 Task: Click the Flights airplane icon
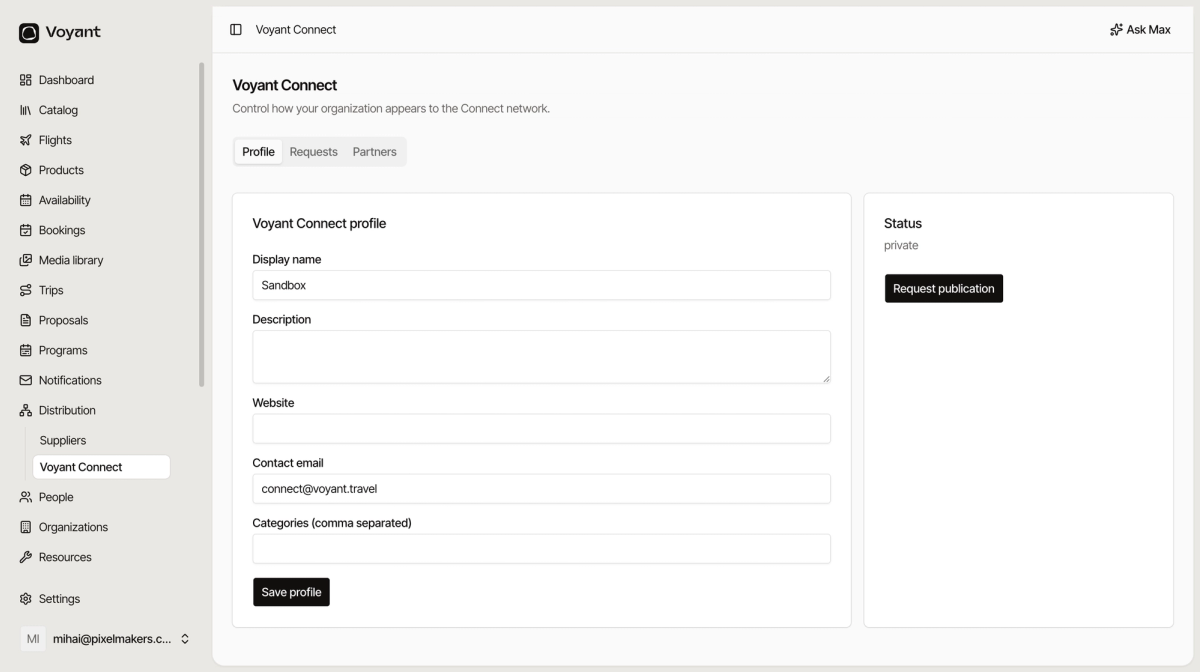click(x=26, y=140)
